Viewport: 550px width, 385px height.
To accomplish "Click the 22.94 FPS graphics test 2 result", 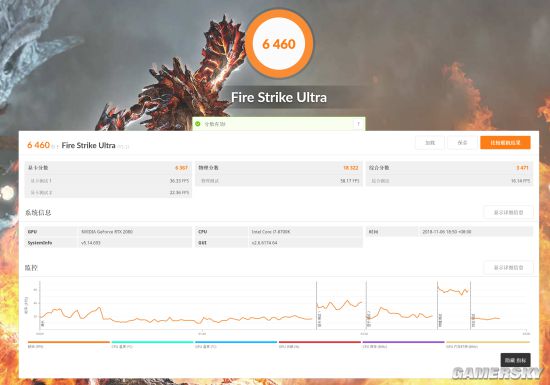I will pyautogui.click(x=179, y=192).
